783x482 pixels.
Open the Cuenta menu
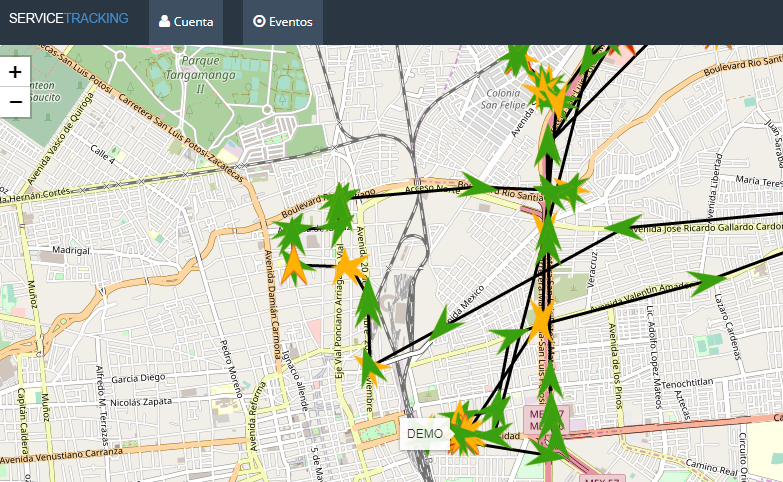(x=186, y=21)
